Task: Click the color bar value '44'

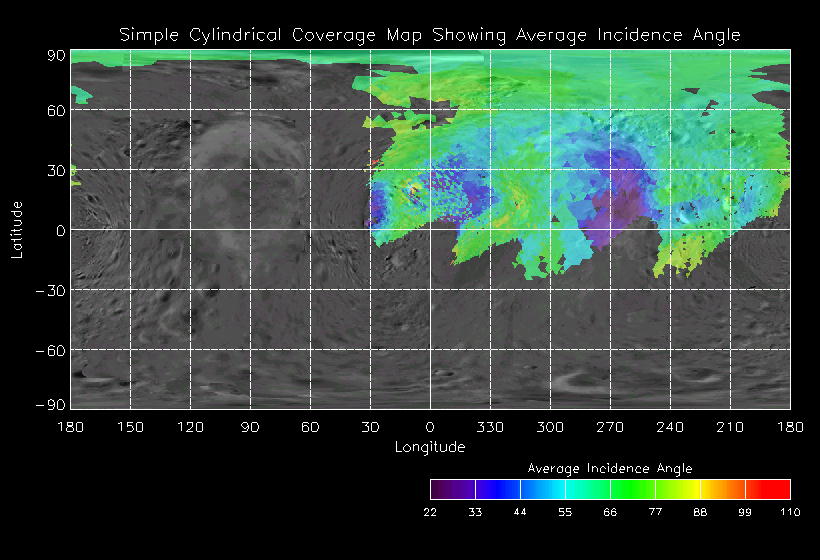Action: click(520, 512)
